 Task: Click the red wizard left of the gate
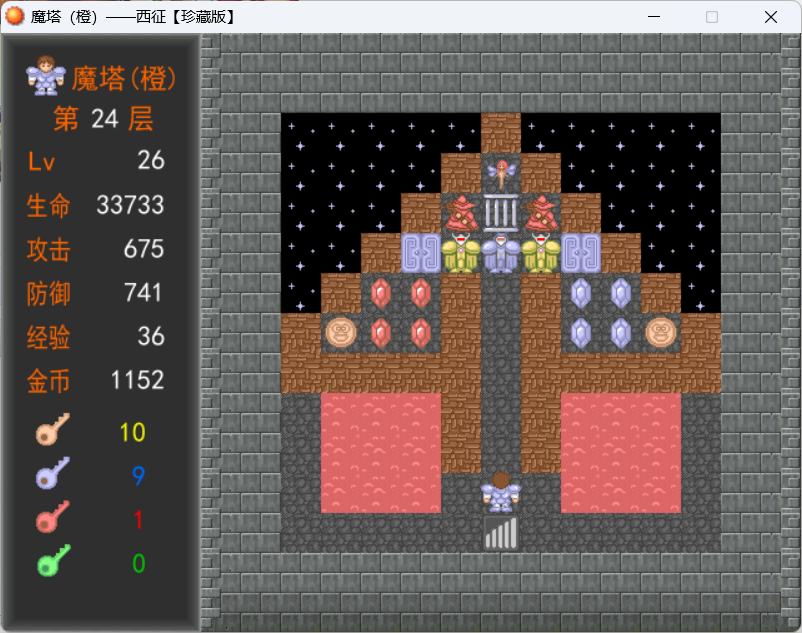[x=461, y=213]
